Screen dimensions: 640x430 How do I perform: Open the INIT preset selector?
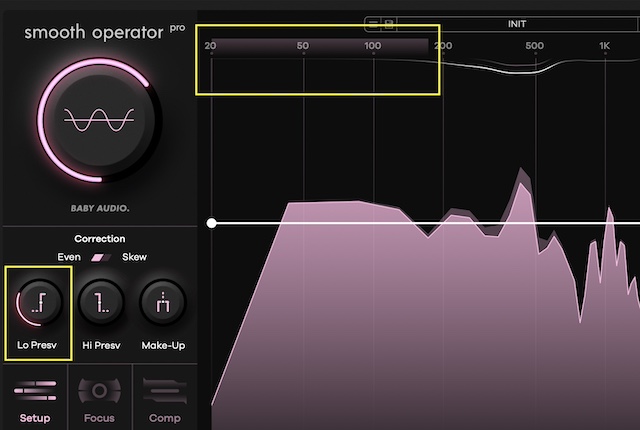point(517,24)
